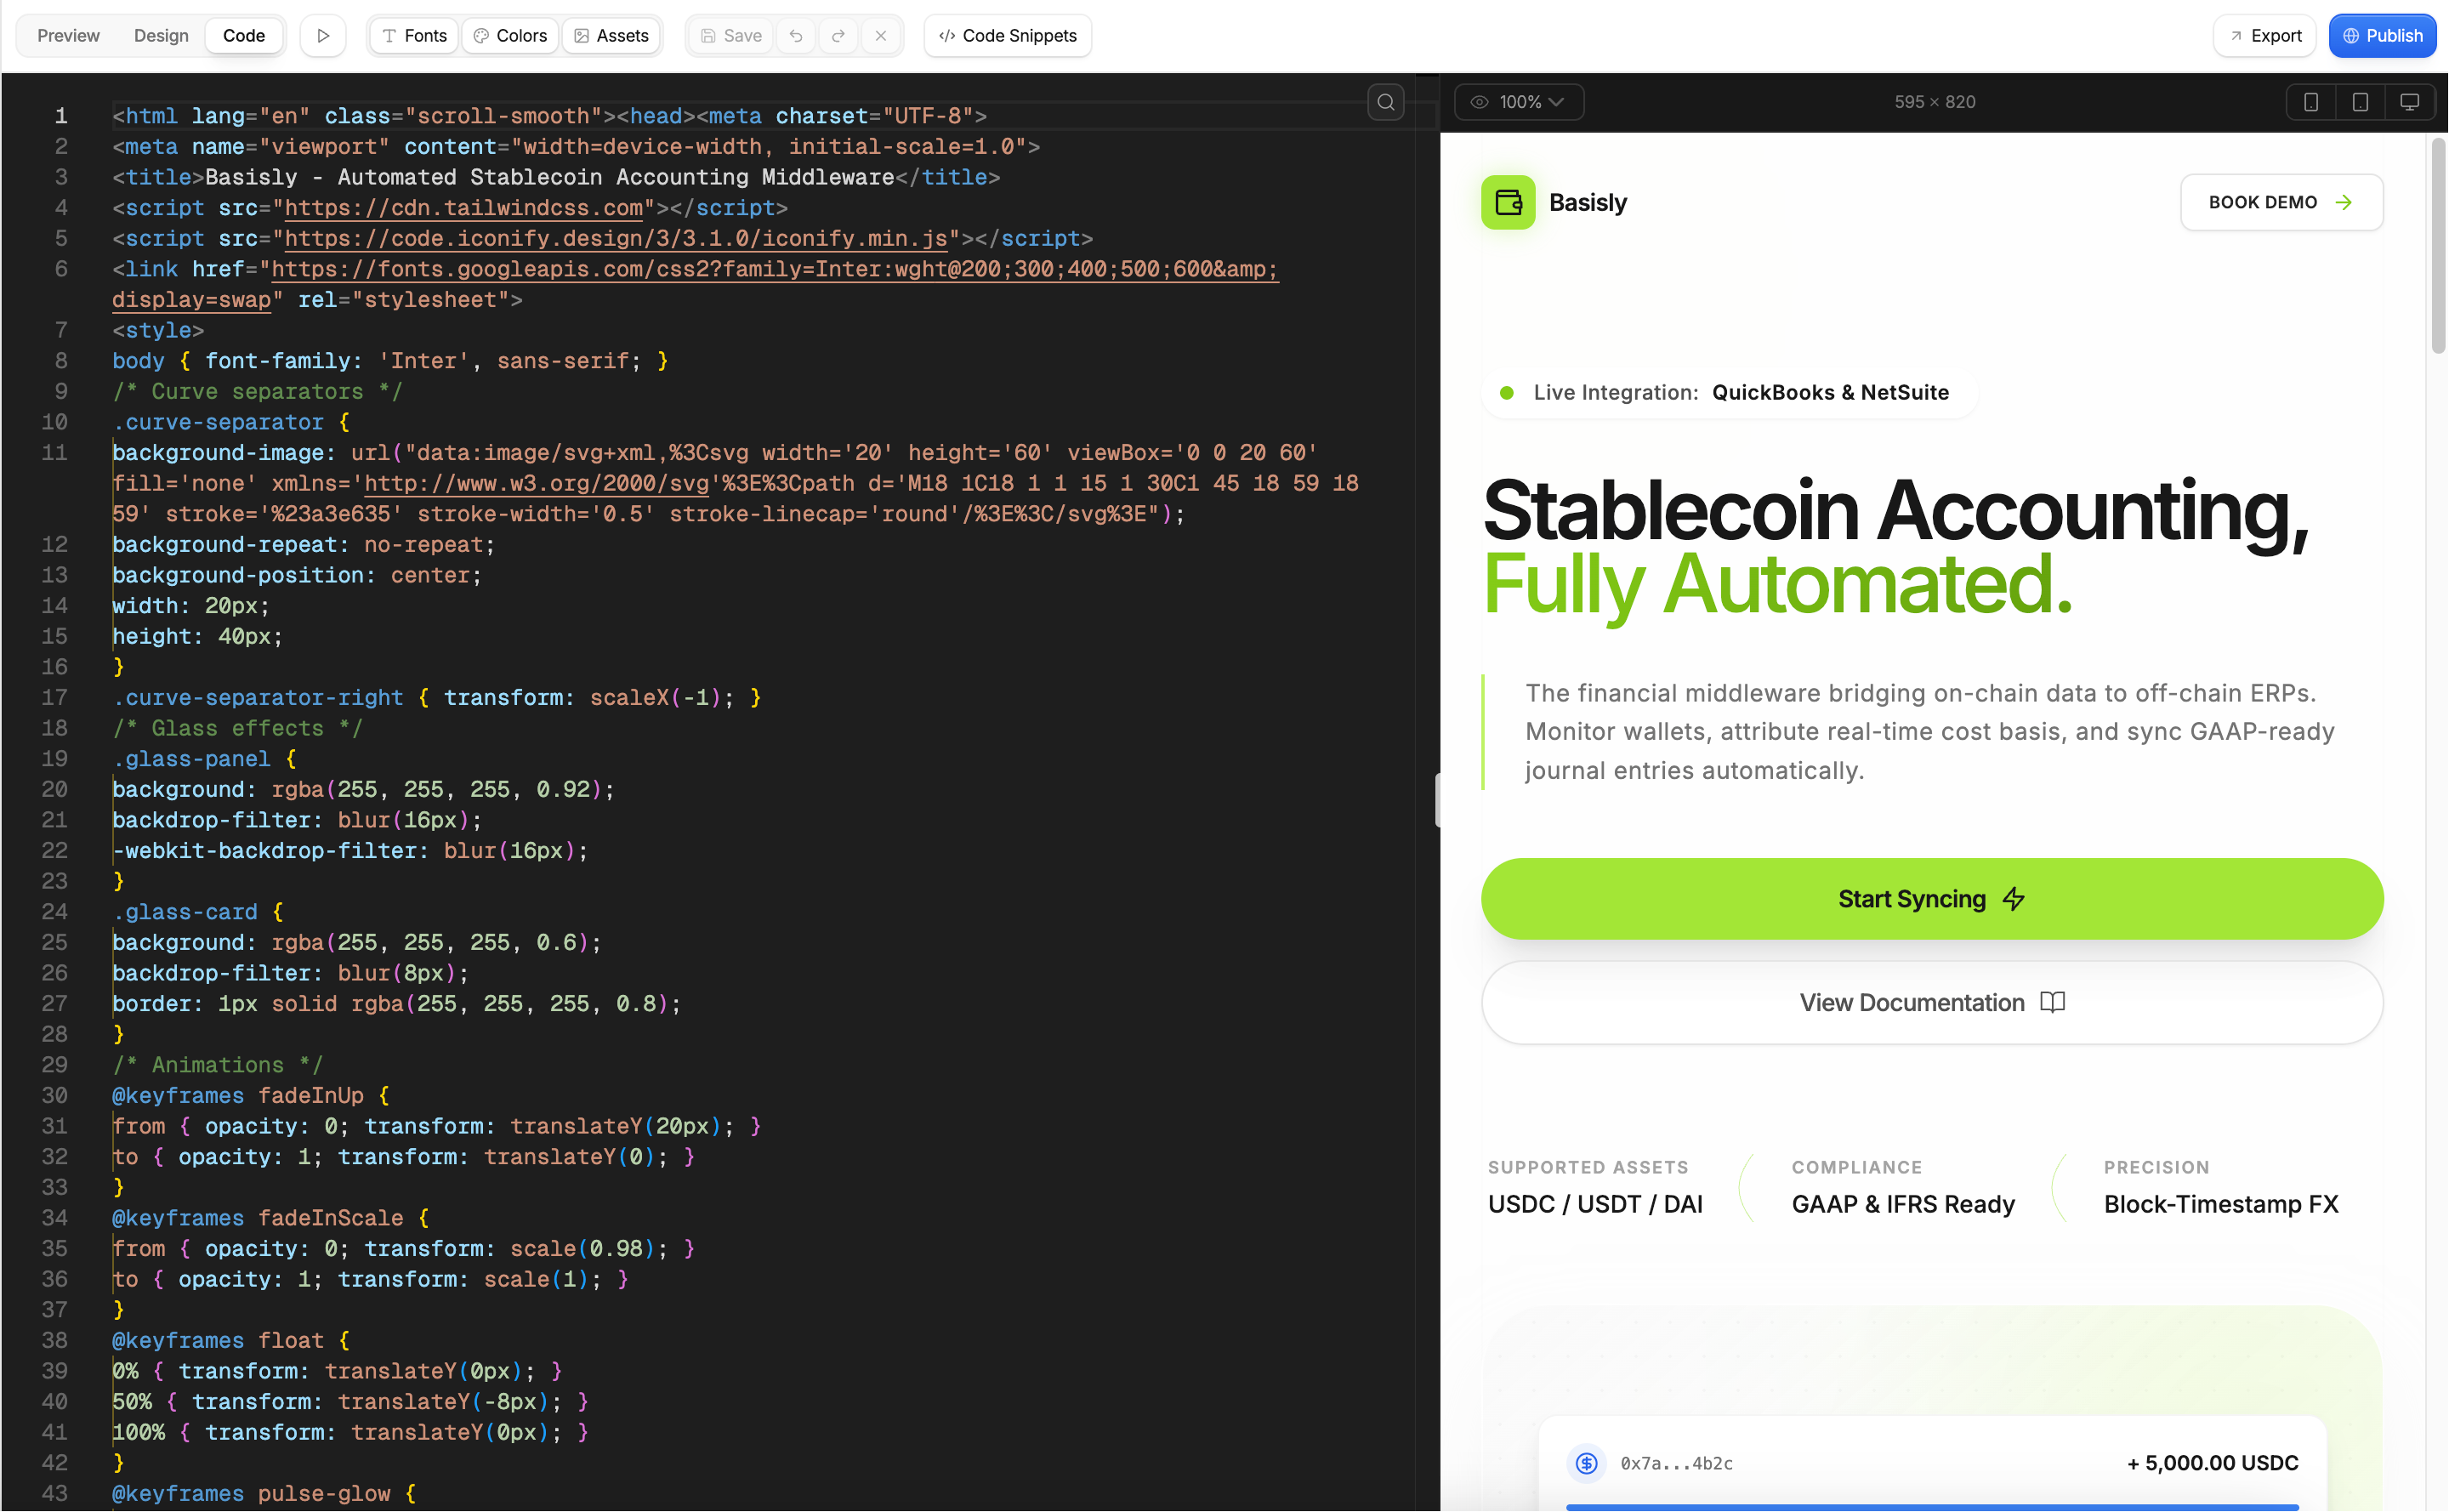Open the 100% zoom dropdown
Screen dimensions: 2449x1512
click(x=1518, y=102)
